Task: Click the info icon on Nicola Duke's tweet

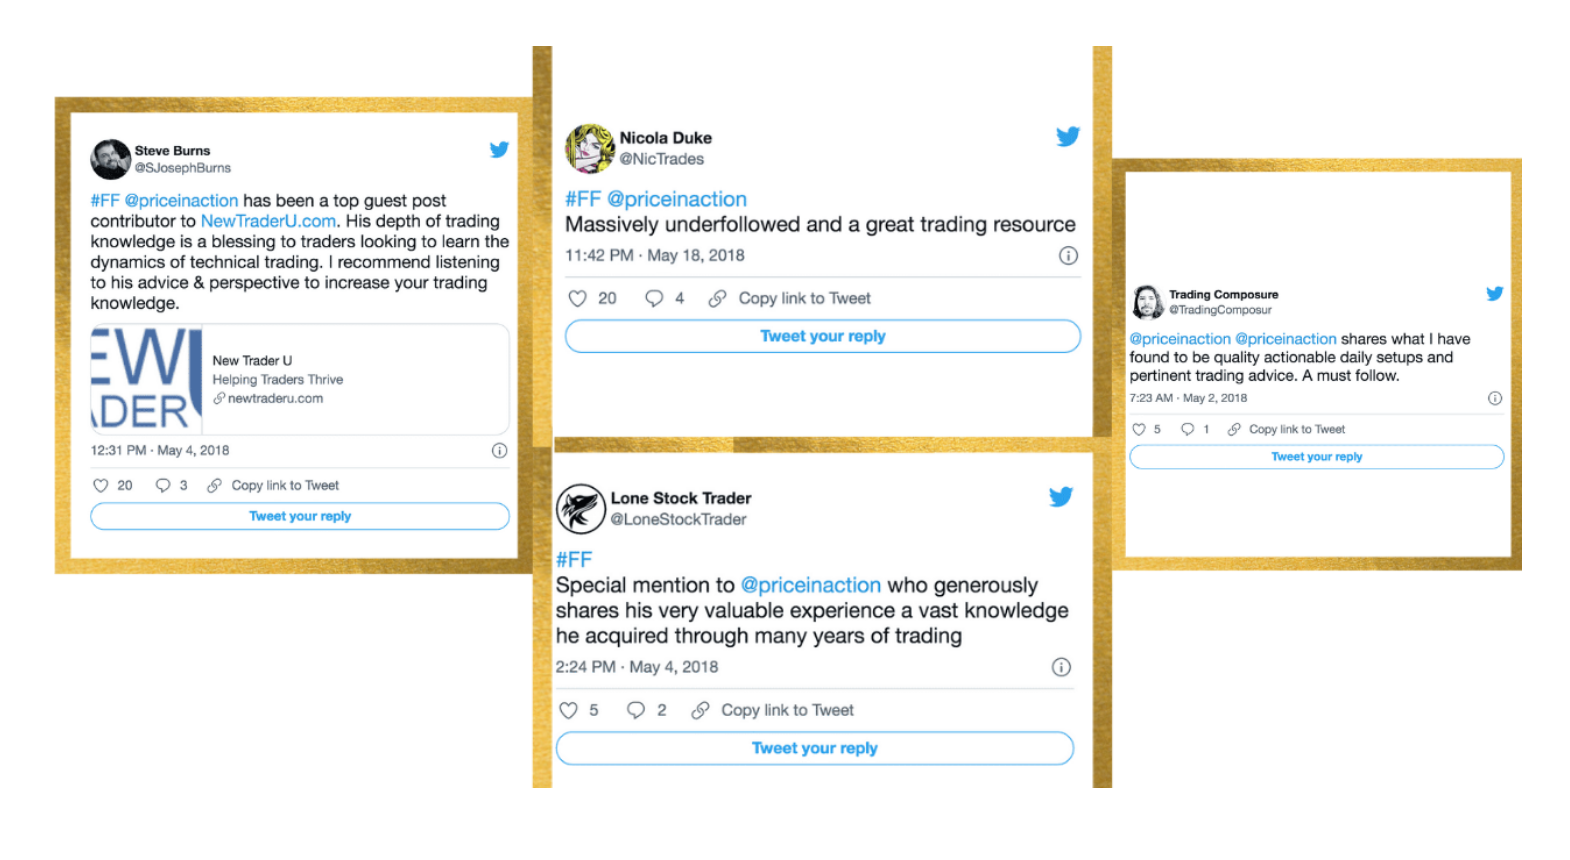Action: (x=1068, y=256)
